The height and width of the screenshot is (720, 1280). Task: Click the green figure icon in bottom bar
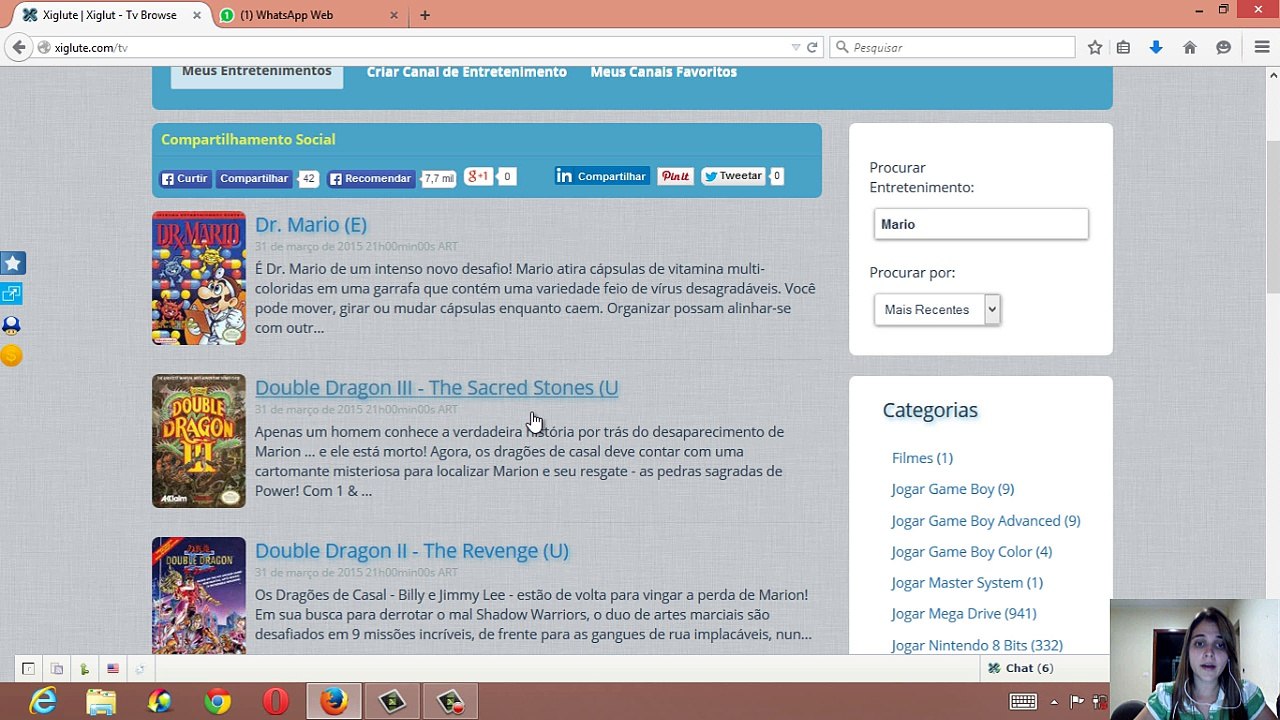coord(85,669)
